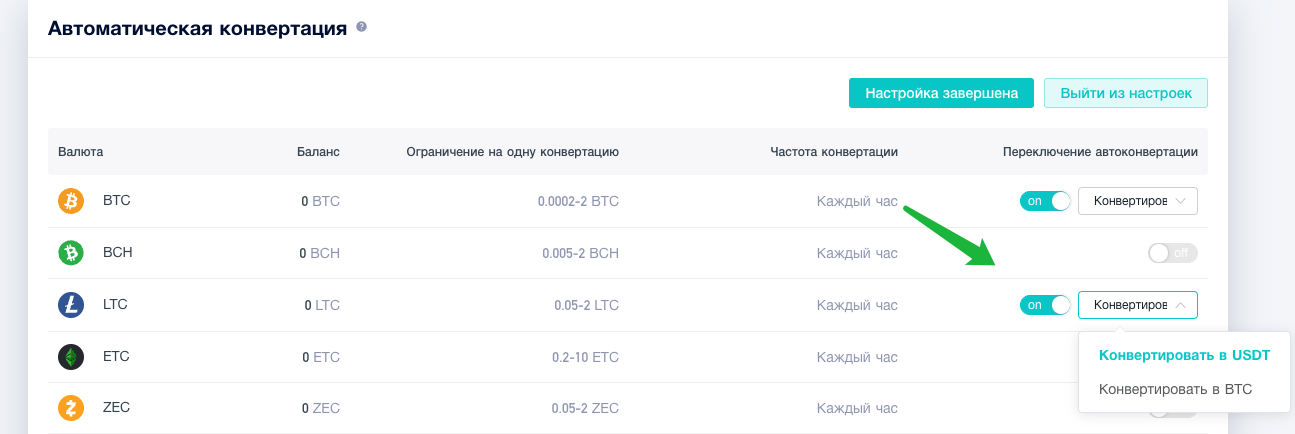
Task: Click the green BCH coin icon
Action: coord(71,253)
